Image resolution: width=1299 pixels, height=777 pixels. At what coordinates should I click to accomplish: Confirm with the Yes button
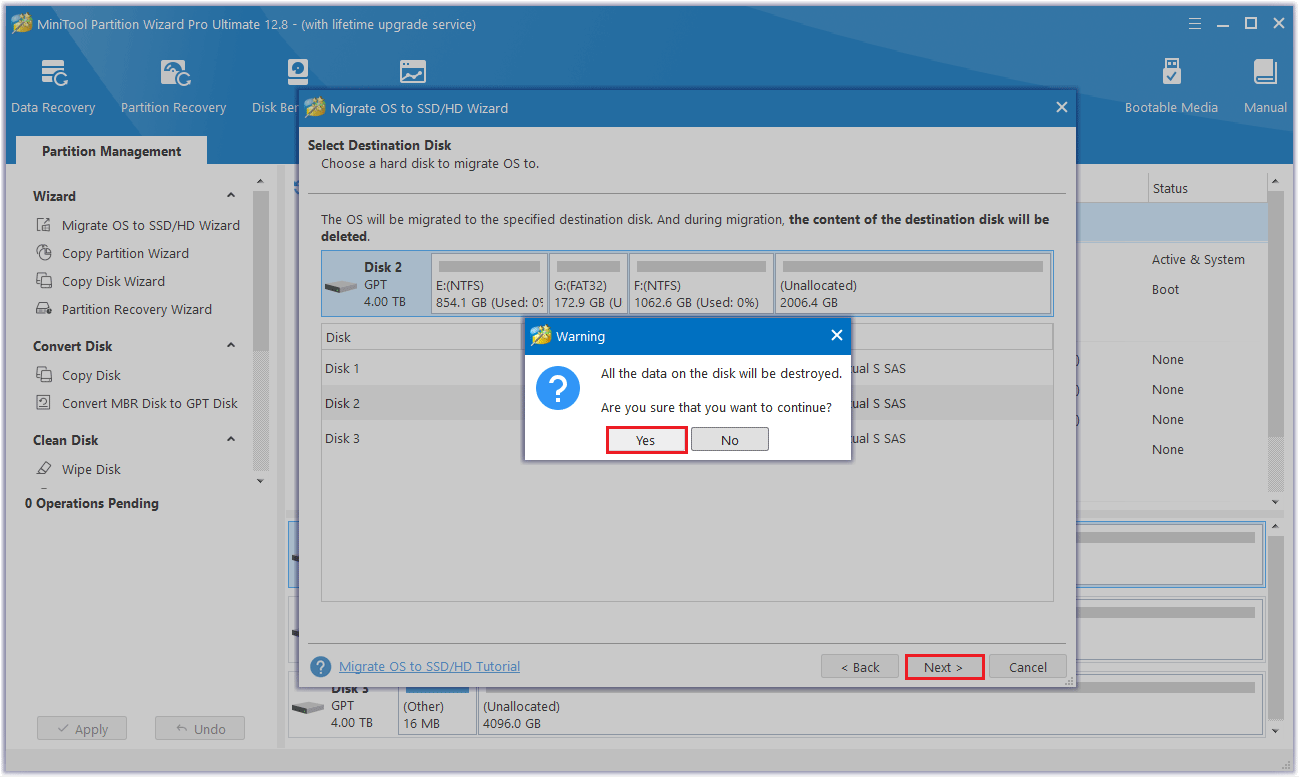pos(646,440)
